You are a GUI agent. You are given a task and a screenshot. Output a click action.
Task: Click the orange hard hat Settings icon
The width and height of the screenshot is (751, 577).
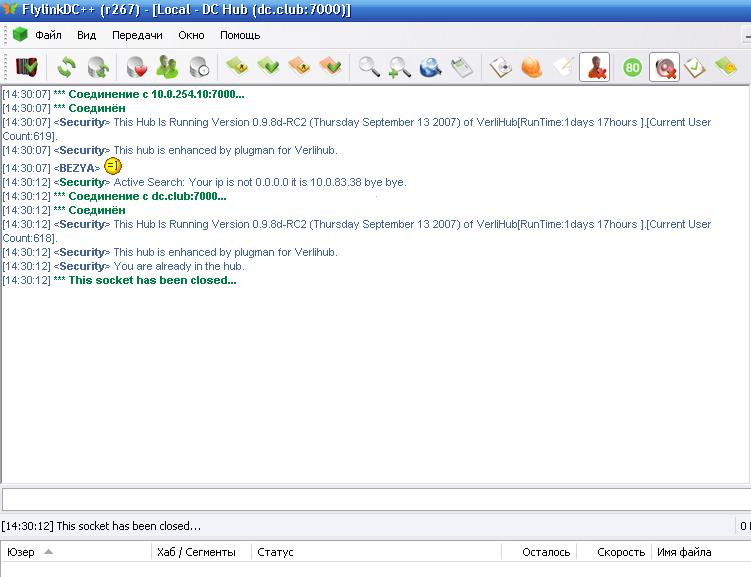tap(532, 67)
